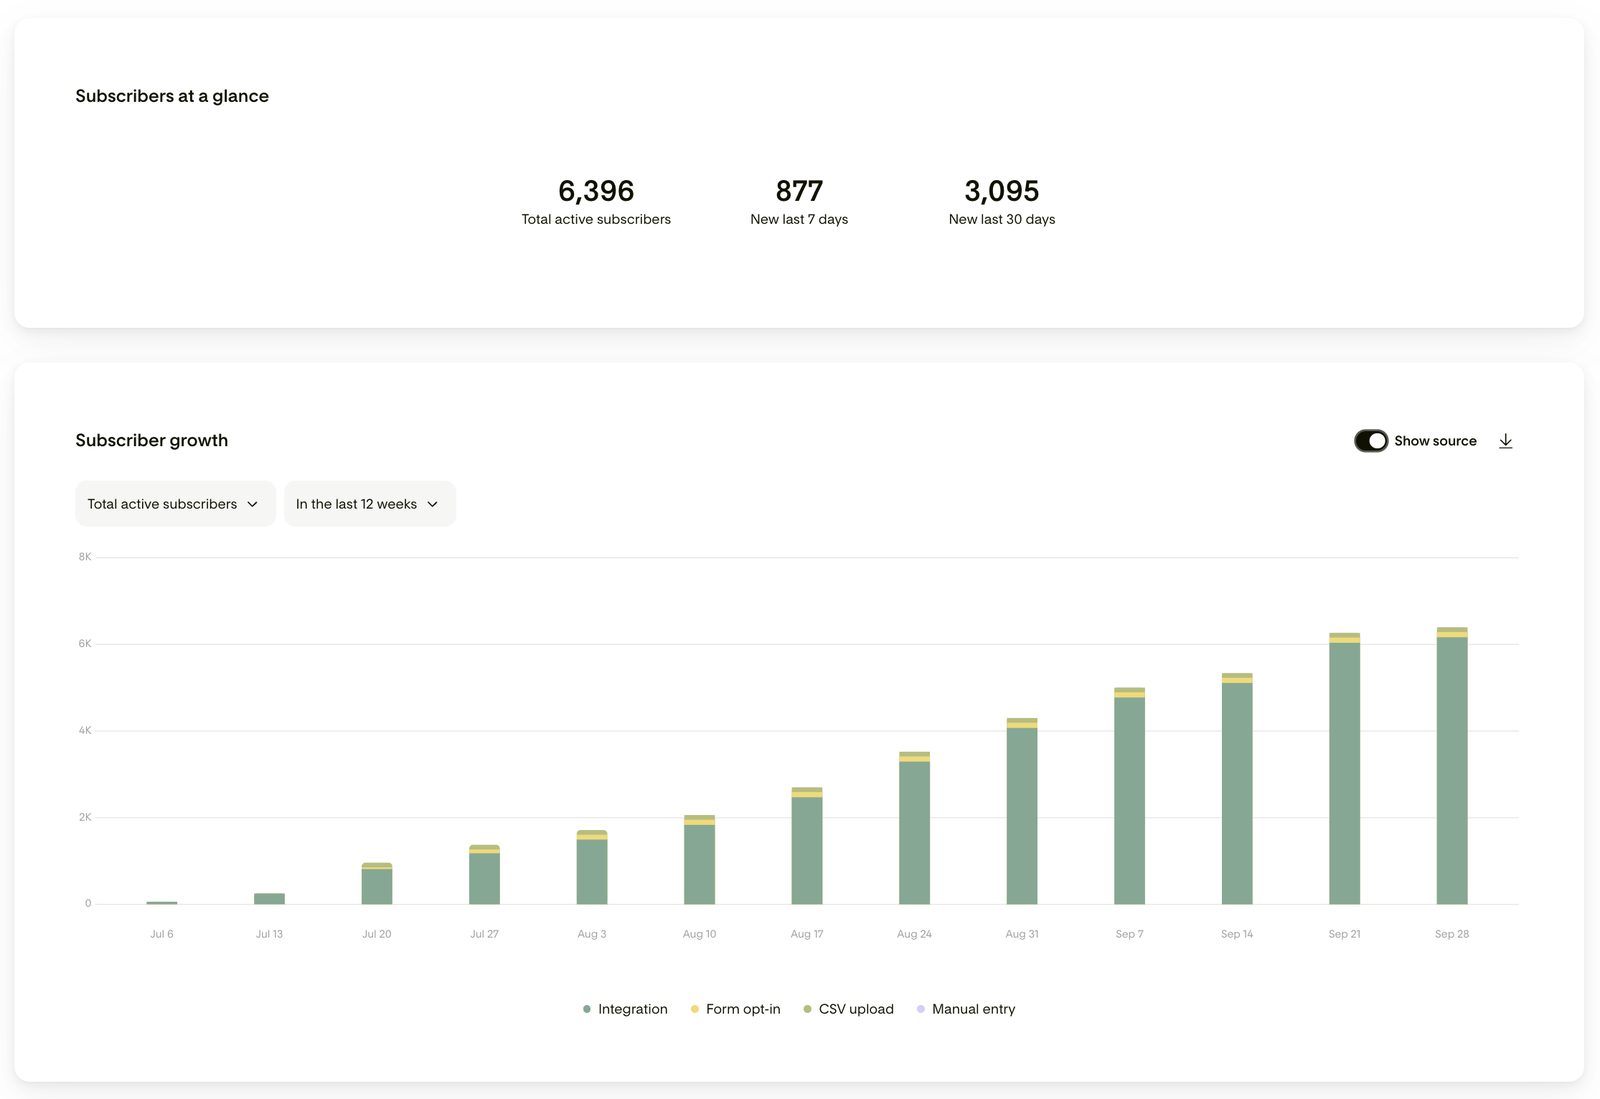Image resolution: width=1600 pixels, height=1099 pixels.
Task: Select the Sep 21 bar in chart
Action: [1344, 769]
